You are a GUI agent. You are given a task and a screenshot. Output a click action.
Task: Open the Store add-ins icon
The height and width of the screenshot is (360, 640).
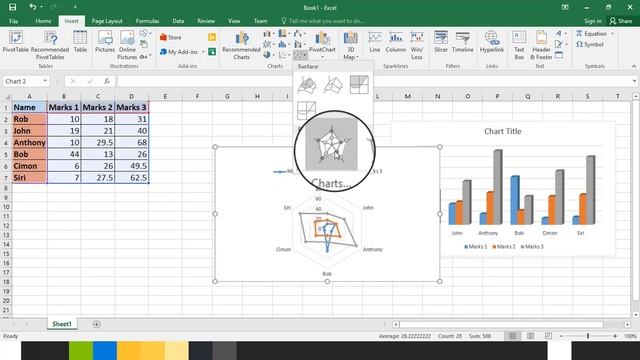171,37
